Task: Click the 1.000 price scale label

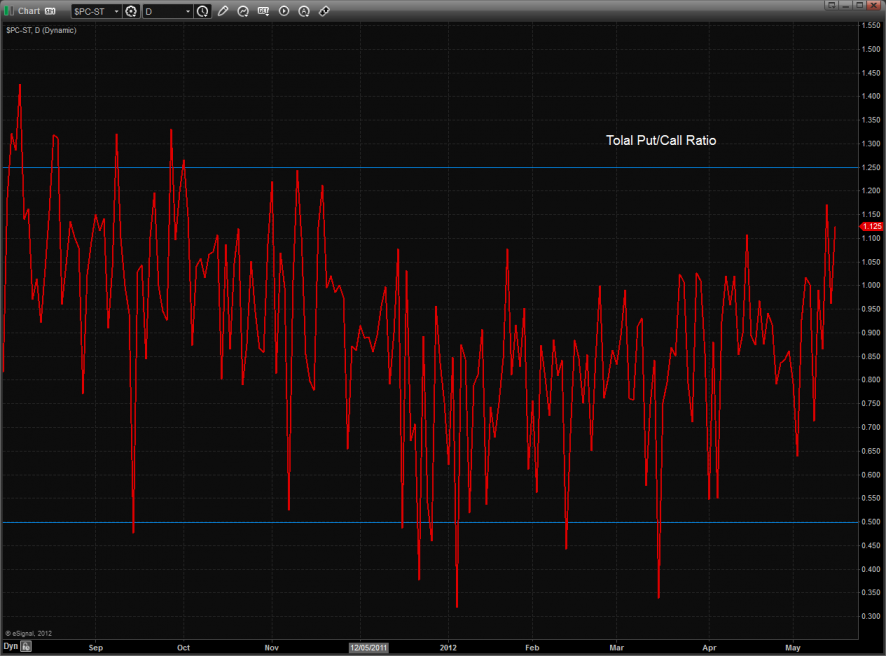Action: click(x=871, y=285)
